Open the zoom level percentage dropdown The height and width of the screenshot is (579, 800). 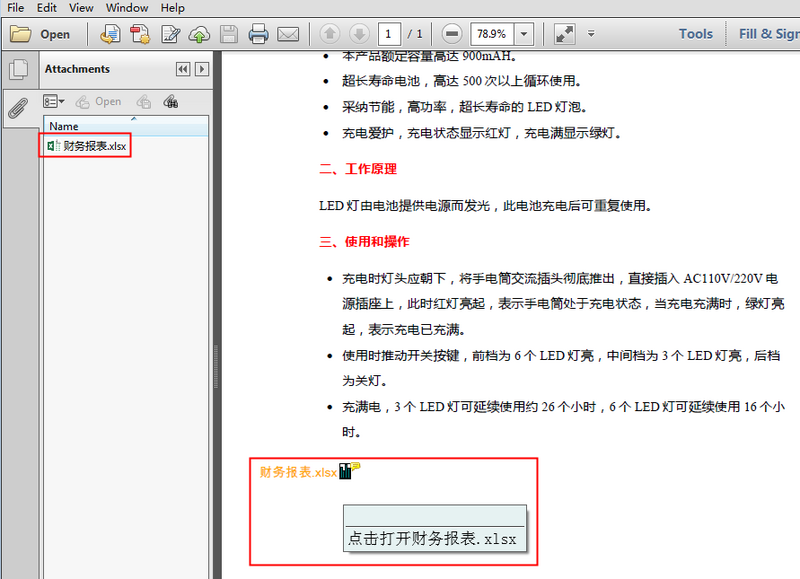point(524,32)
